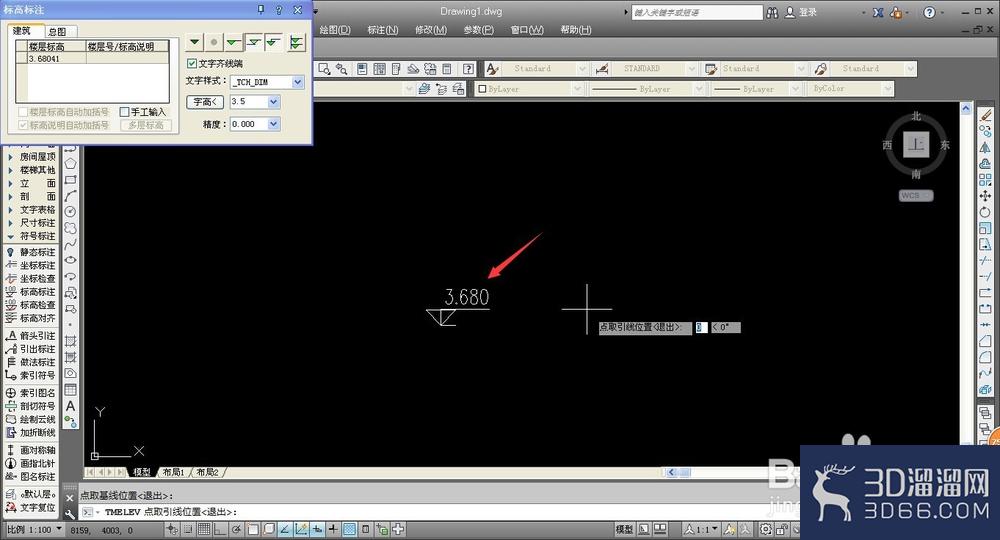
Task: Choose the hollow triangle with baseline style
Action: point(254,43)
